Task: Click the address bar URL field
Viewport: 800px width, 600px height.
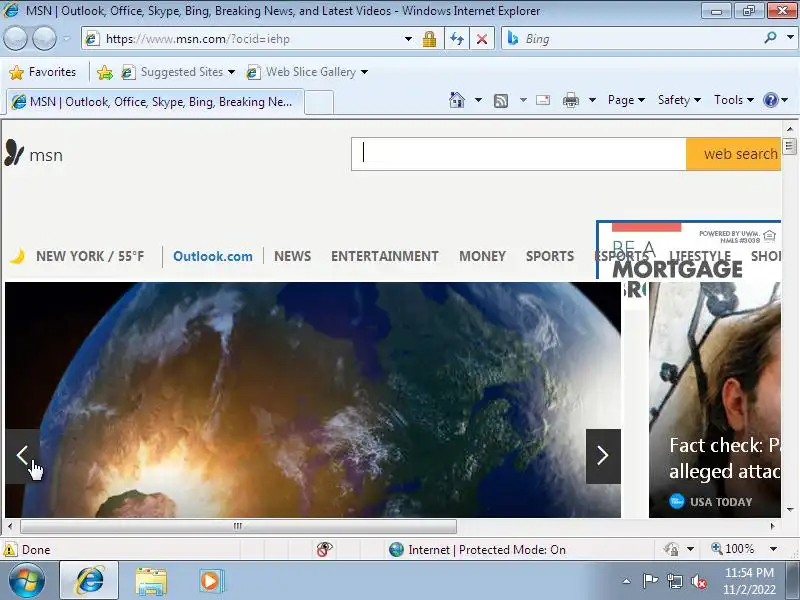Action: 245,39
